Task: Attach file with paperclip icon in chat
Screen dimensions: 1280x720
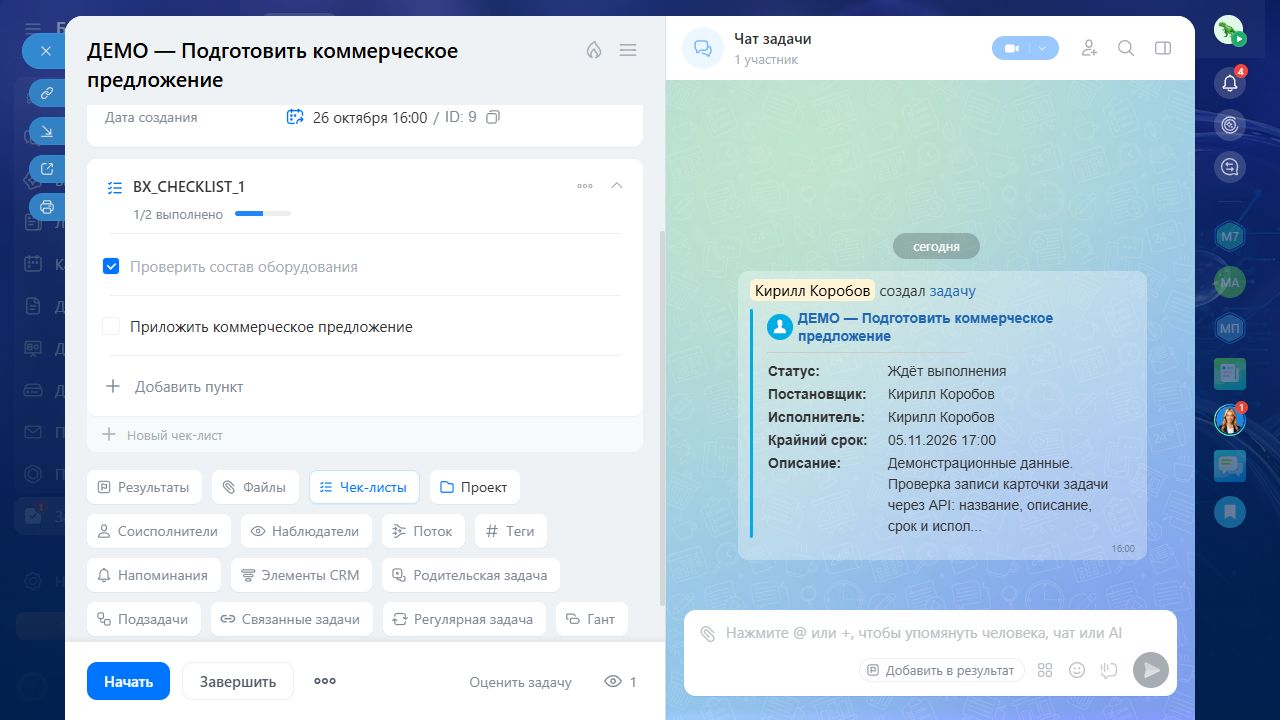Action: [x=708, y=633]
